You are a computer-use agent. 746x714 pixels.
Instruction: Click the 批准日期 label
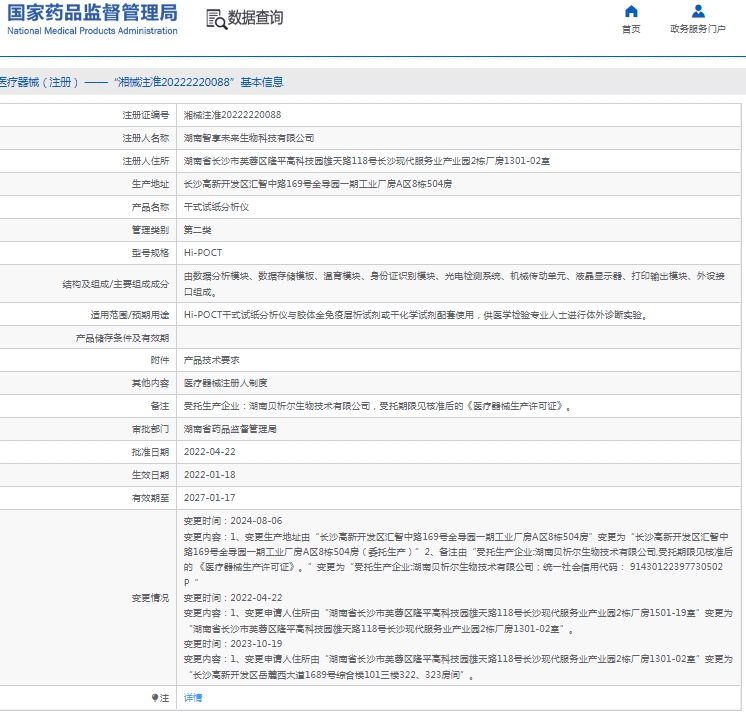coord(150,452)
